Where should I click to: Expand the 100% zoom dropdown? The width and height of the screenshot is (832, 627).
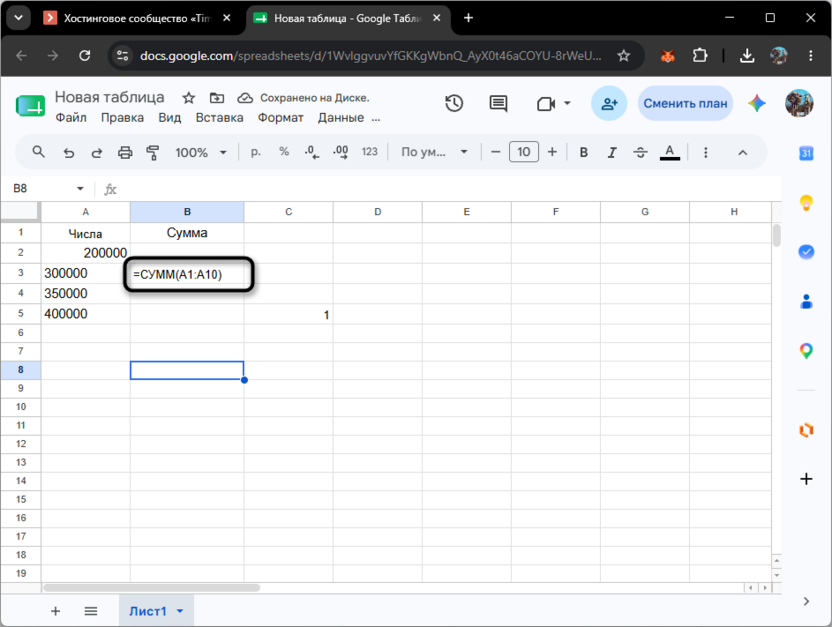(201, 153)
